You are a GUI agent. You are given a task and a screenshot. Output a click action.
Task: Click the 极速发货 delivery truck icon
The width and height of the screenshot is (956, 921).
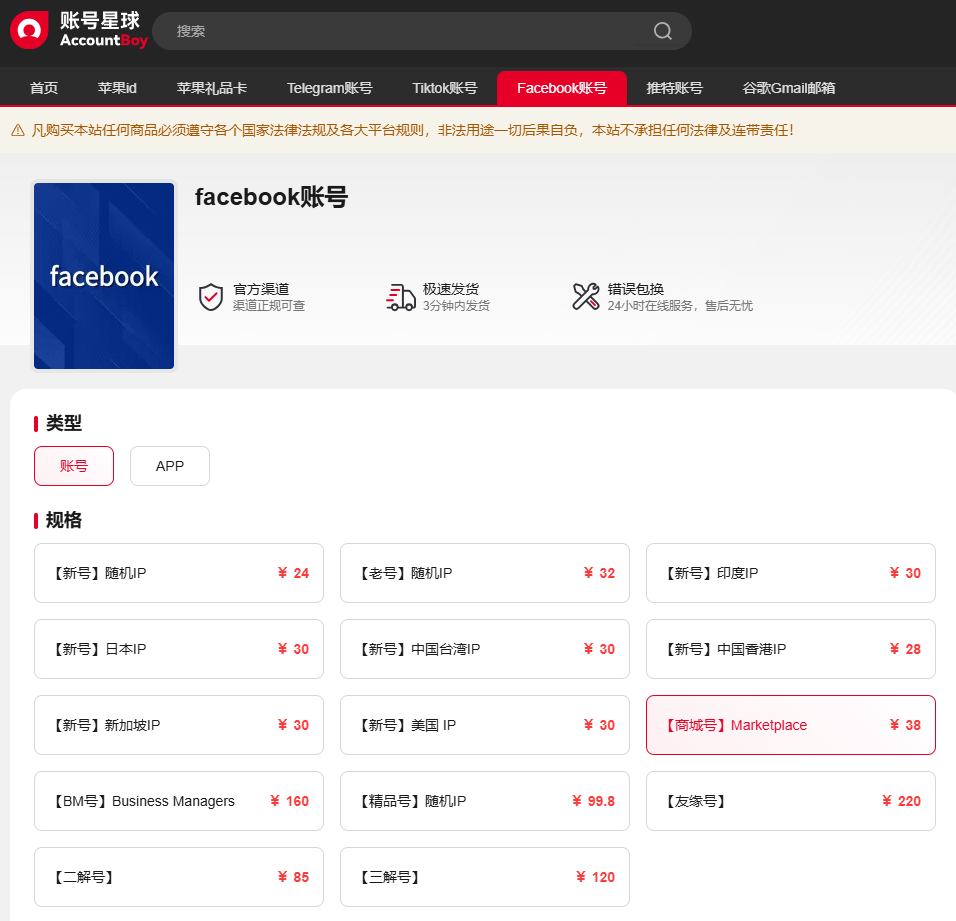(399, 296)
